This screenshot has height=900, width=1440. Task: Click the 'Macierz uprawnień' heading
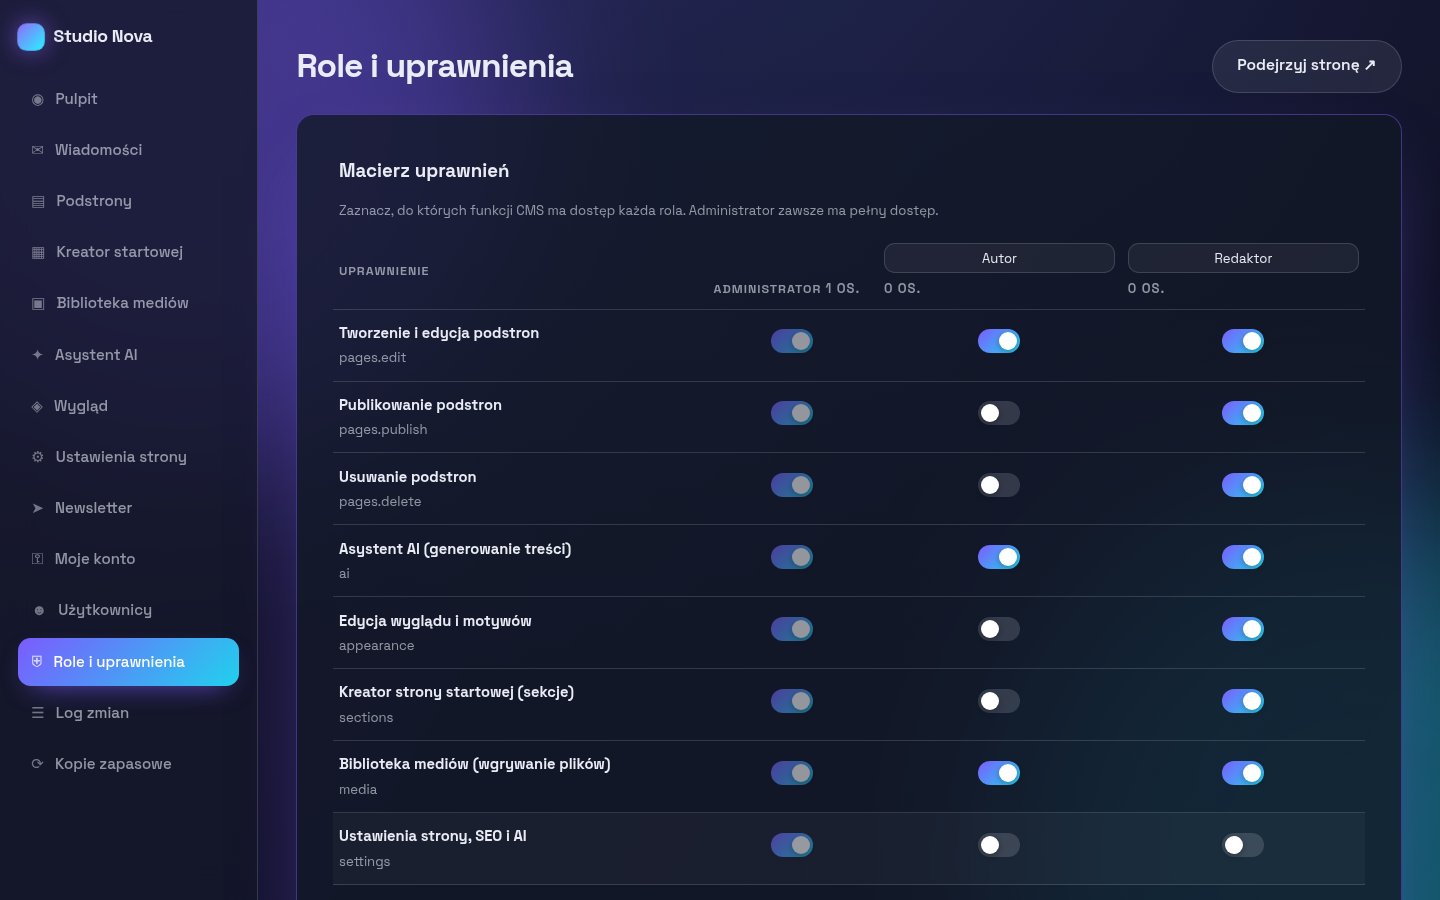point(424,171)
